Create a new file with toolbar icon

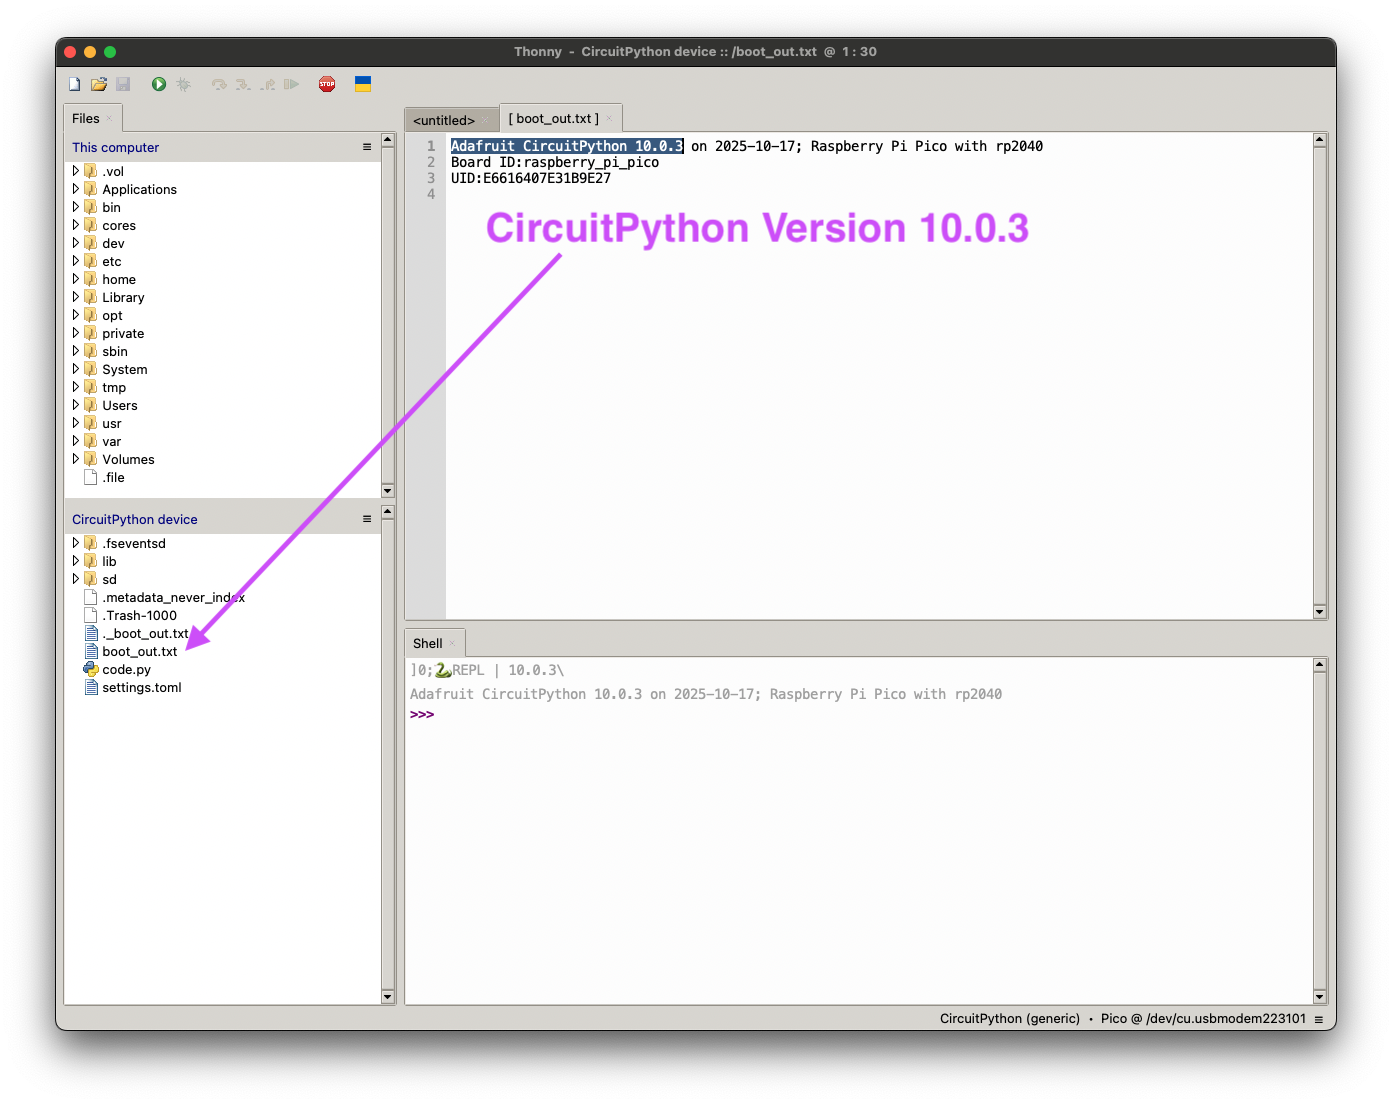pos(74,84)
